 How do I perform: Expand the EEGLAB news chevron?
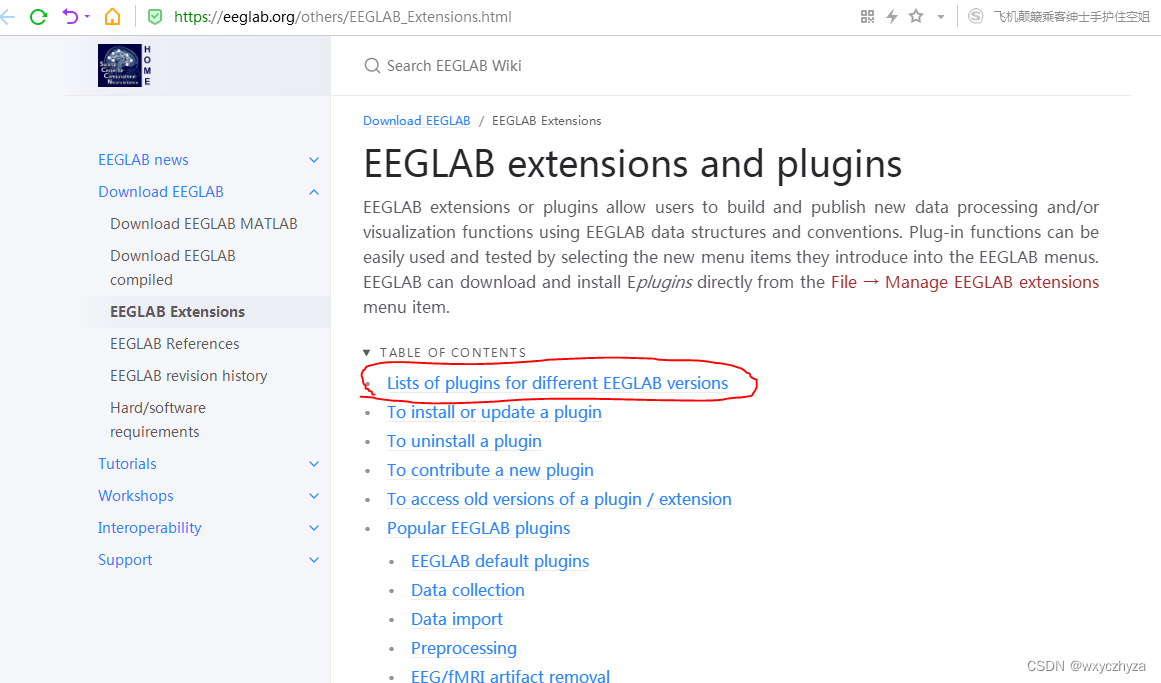pyautogui.click(x=314, y=160)
